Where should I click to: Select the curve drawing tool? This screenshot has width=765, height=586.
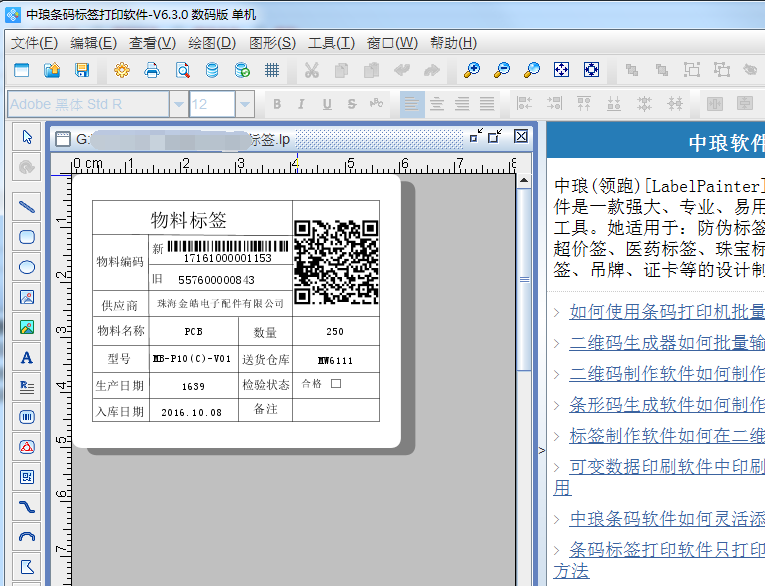click(27, 507)
